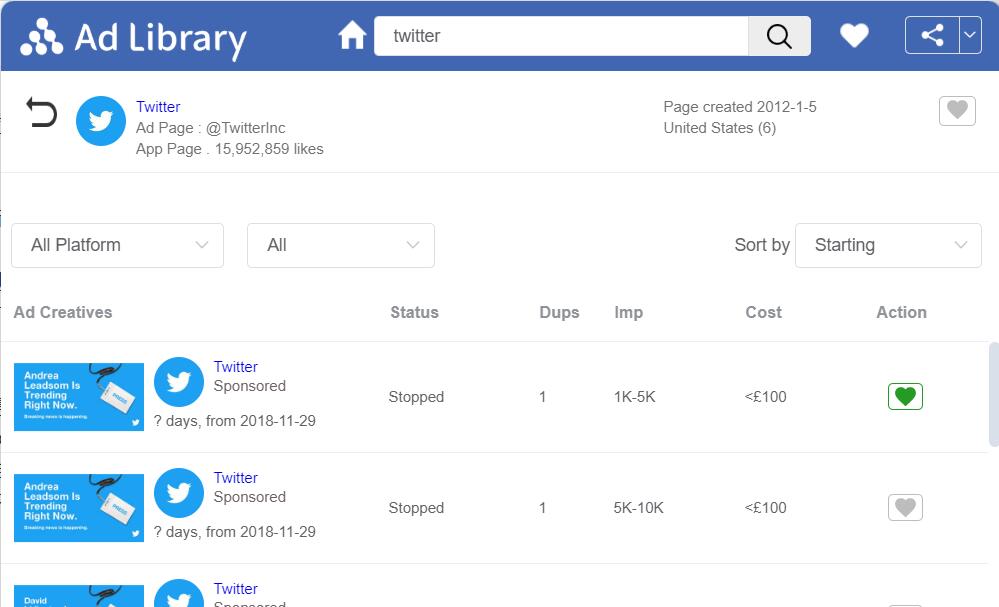Open Twitter link in the 1K-5K ad row

coord(236,367)
